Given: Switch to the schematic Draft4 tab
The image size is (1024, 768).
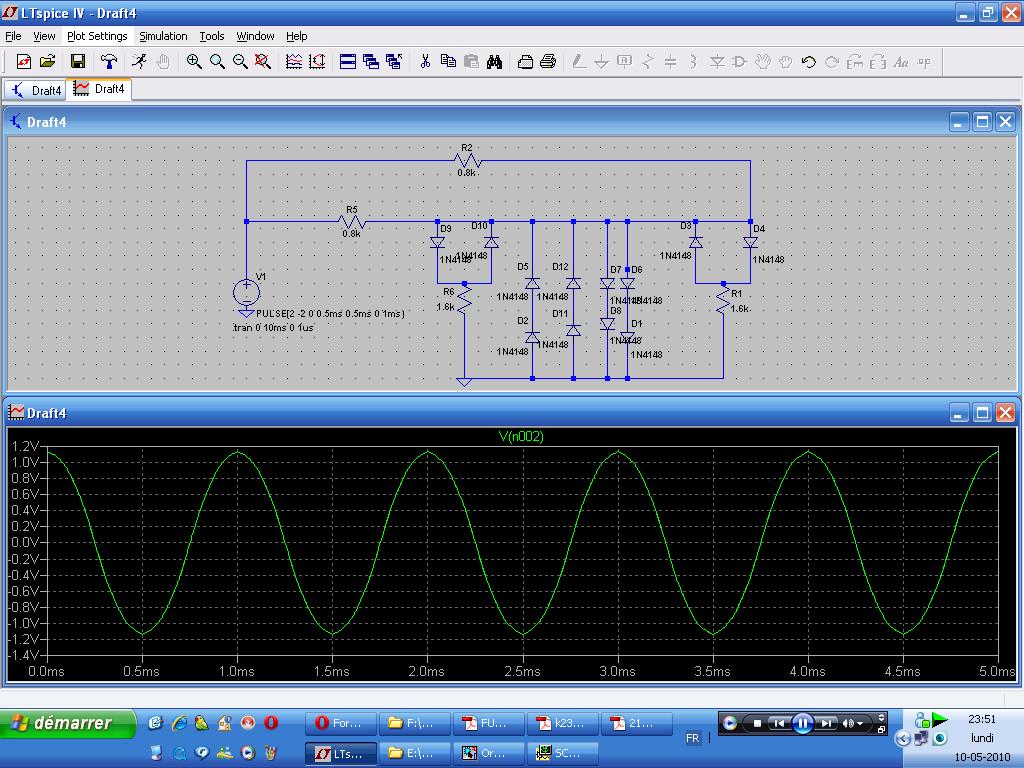Looking at the screenshot, I should pos(35,90).
